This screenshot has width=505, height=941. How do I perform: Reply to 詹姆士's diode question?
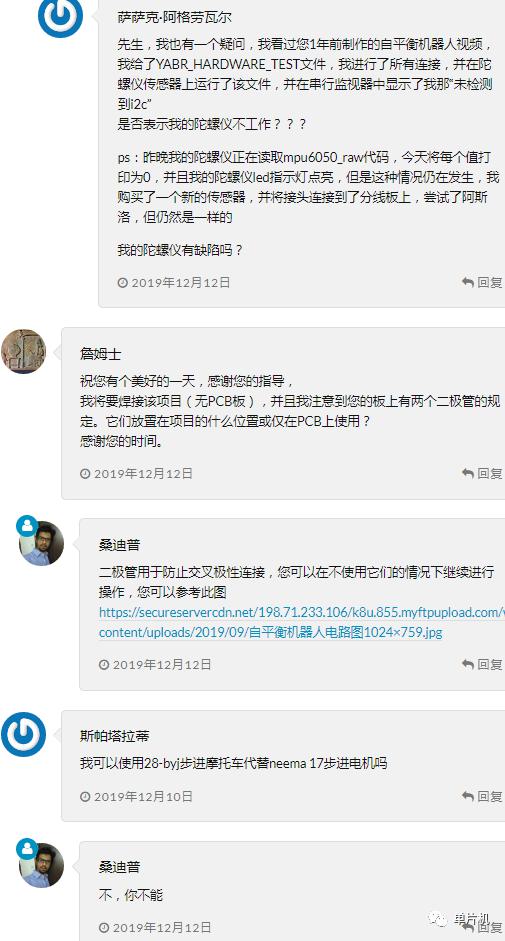pyautogui.click(x=482, y=473)
